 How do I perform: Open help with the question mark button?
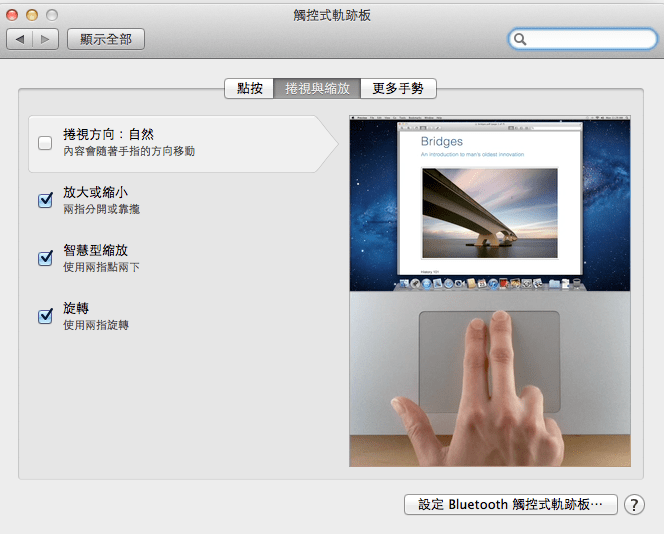[634, 505]
